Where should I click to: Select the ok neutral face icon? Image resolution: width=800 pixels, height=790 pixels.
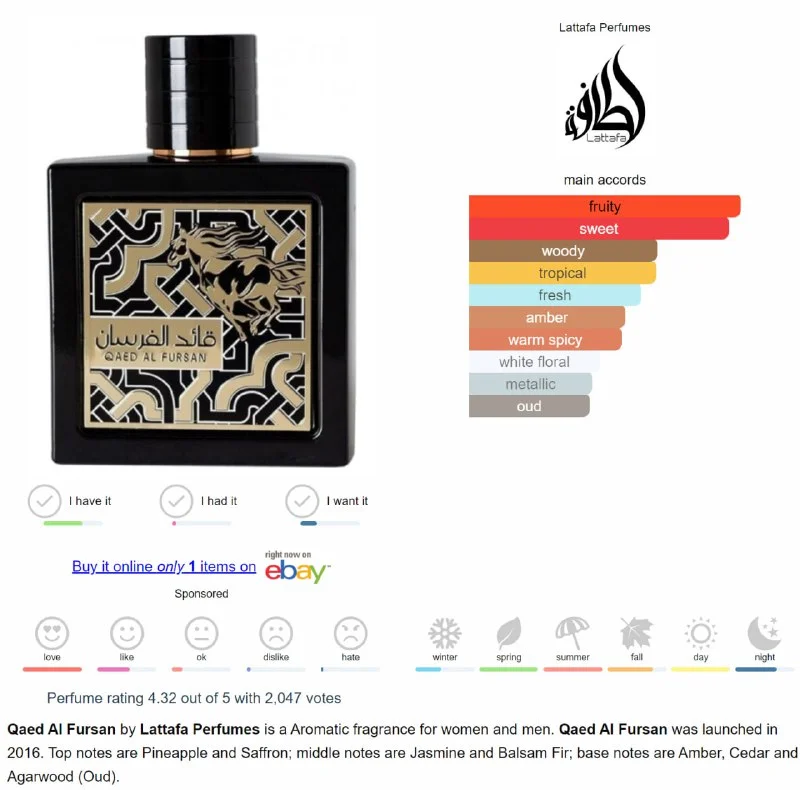[202, 633]
